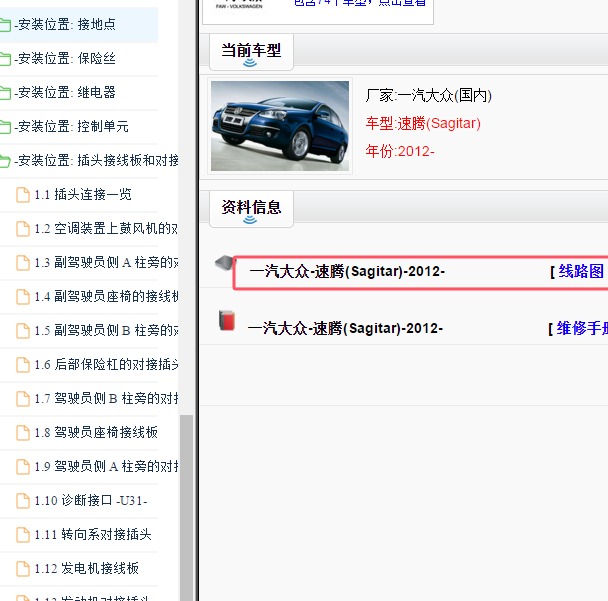This screenshot has height=601, width=608.
Task: Open 1.8 驾驶员座椅接线板 entry
Action: click(96, 432)
